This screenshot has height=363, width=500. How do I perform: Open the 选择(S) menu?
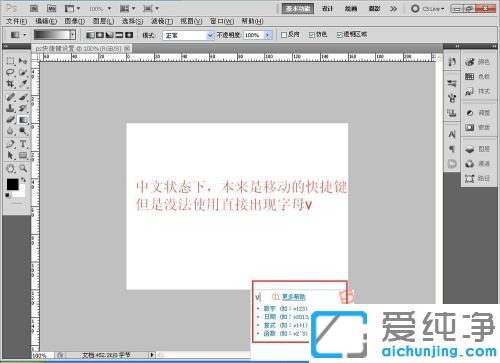click(132, 21)
